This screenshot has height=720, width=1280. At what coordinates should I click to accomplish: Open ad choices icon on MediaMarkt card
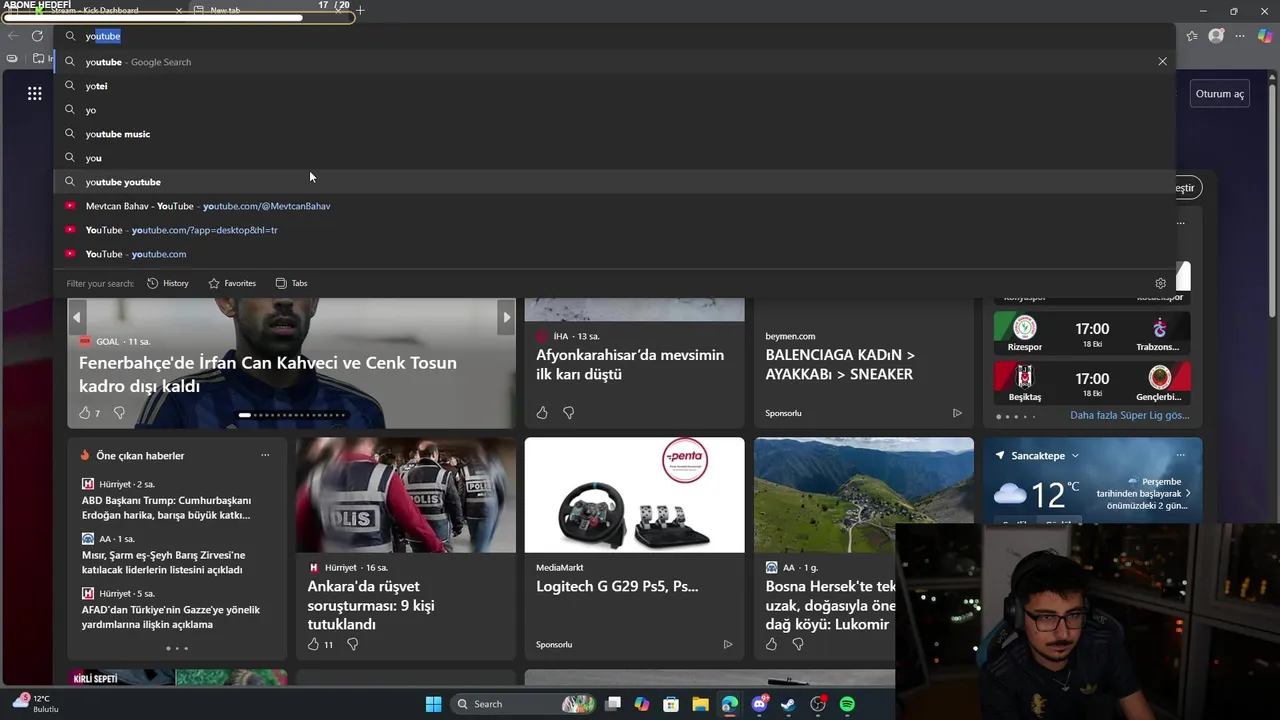click(x=728, y=644)
